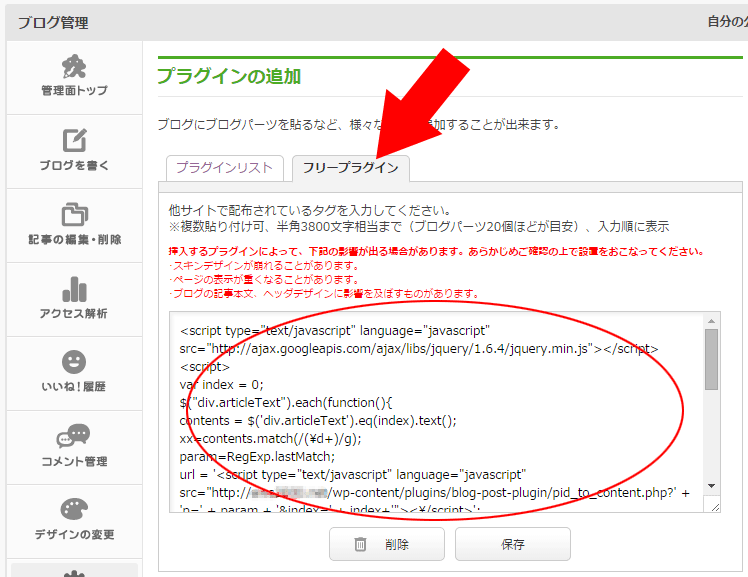The height and width of the screenshot is (577, 748).
Task: Select the 記事の編集・削除 folder icon
Action: (x=74, y=214)
